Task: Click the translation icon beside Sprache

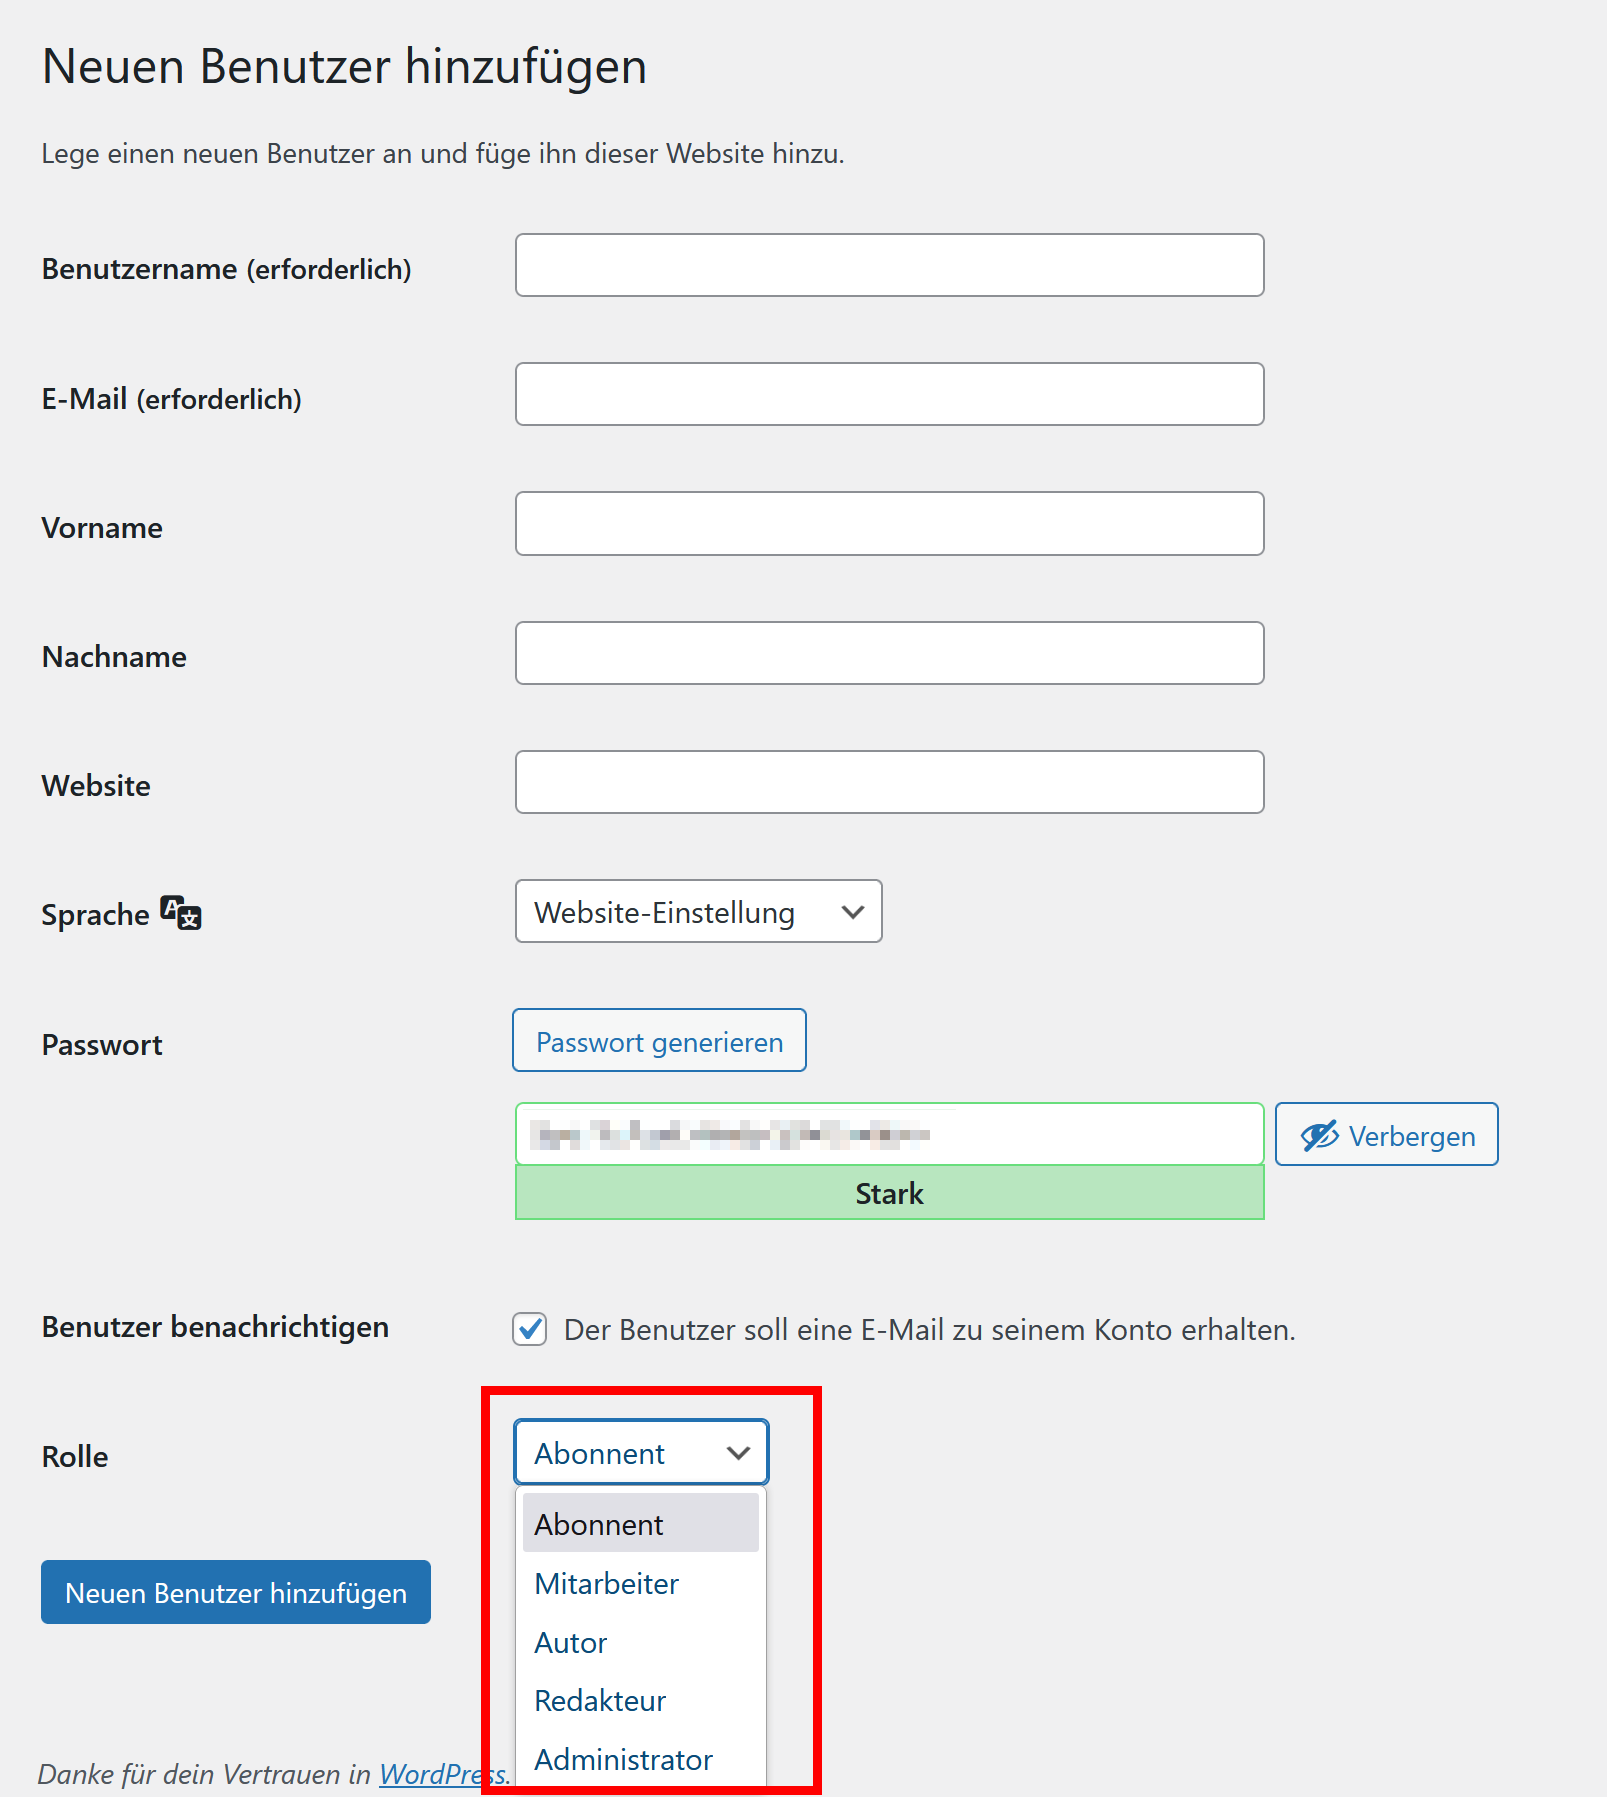Action: (181, 912)
